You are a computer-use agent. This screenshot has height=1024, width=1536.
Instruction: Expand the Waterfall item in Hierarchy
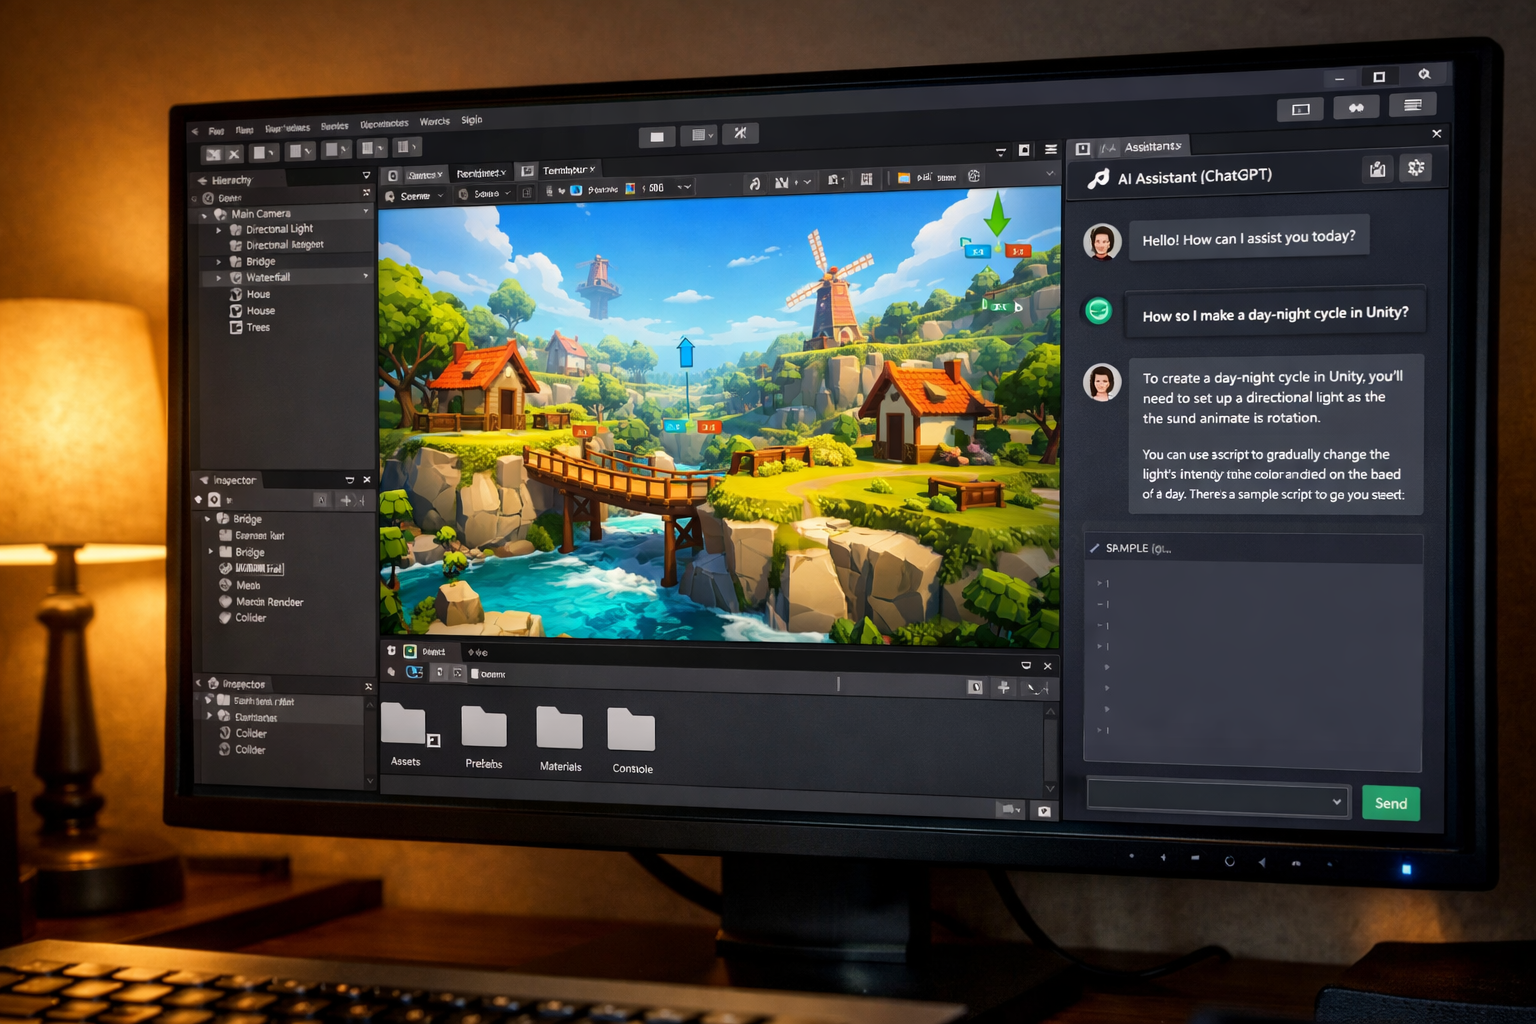[220, 278]
